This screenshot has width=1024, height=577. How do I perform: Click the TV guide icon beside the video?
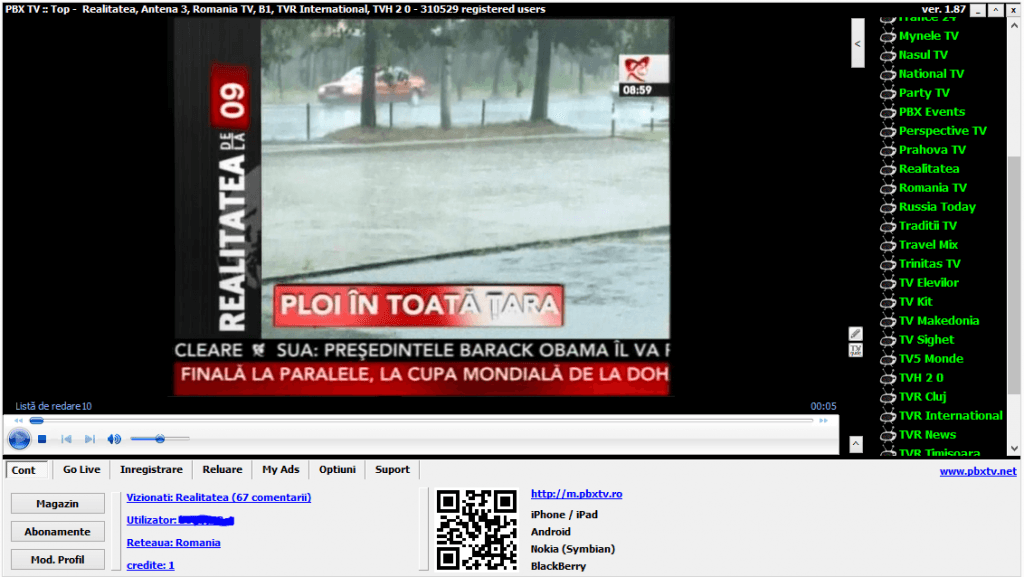click(x=856, y=351)
